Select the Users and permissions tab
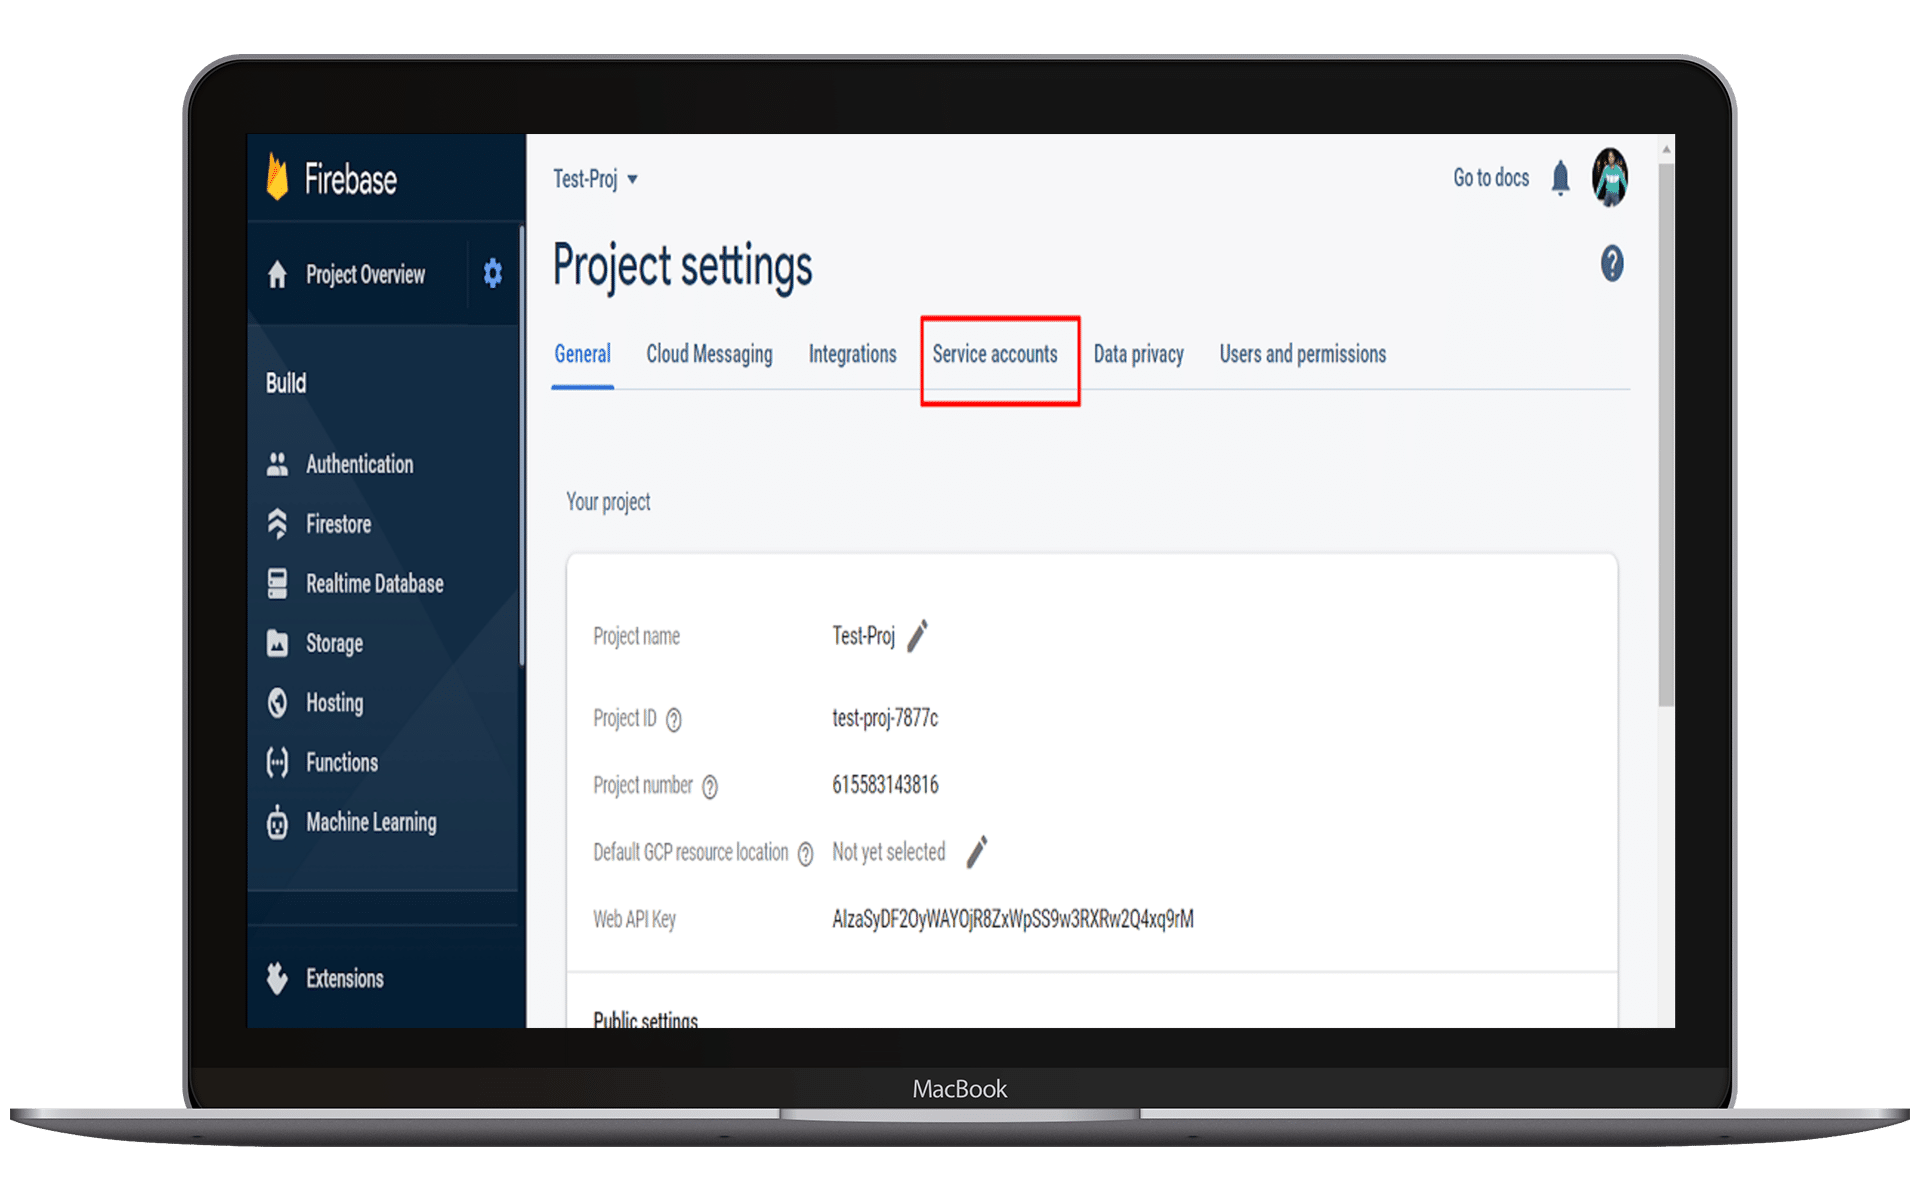The image size is (1920, 1200). [x=1302, y=354]
